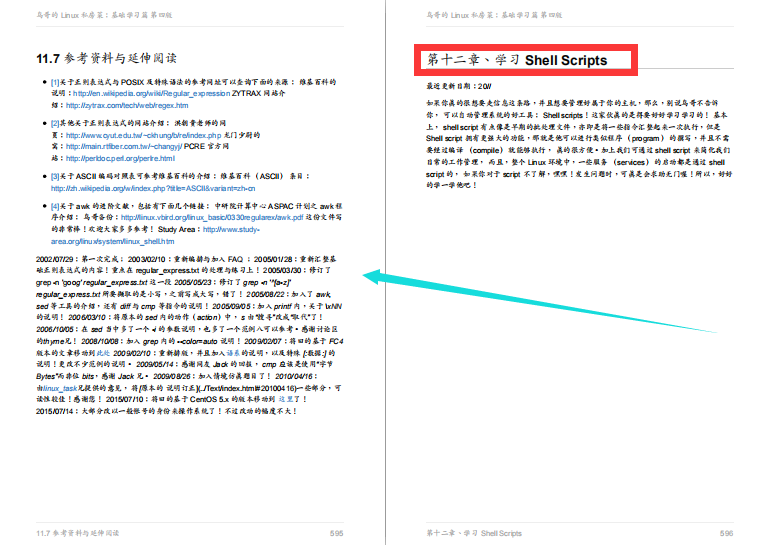Screen dimensions: 772x545
Task: Open the linux.vbird.org awk.pdf link
Action: (x=212, y=217)
